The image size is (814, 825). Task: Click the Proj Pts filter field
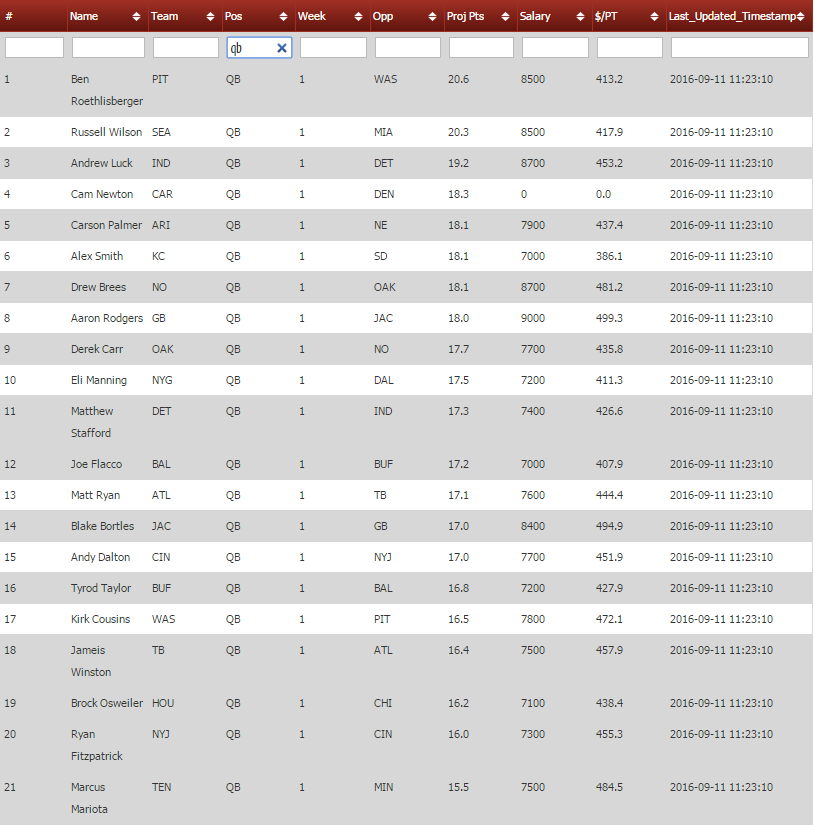481,48
